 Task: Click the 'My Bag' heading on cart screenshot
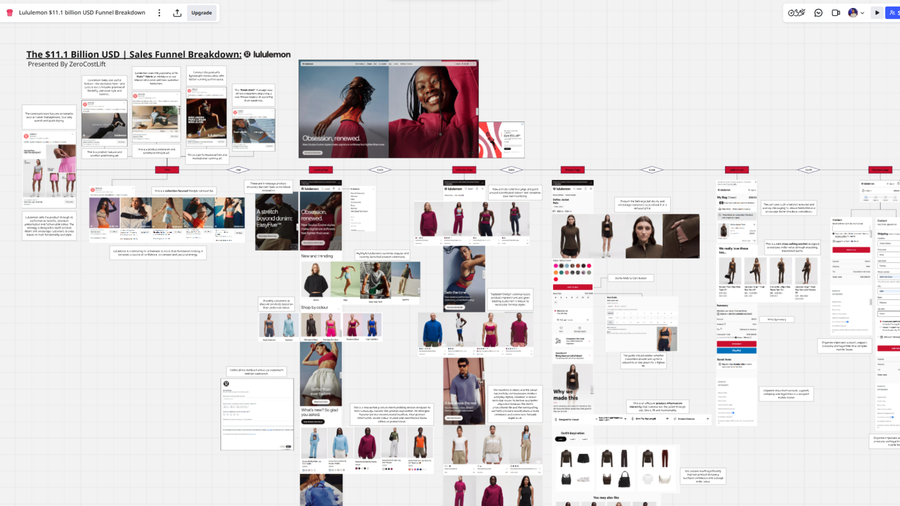click(x=722, y=197)
